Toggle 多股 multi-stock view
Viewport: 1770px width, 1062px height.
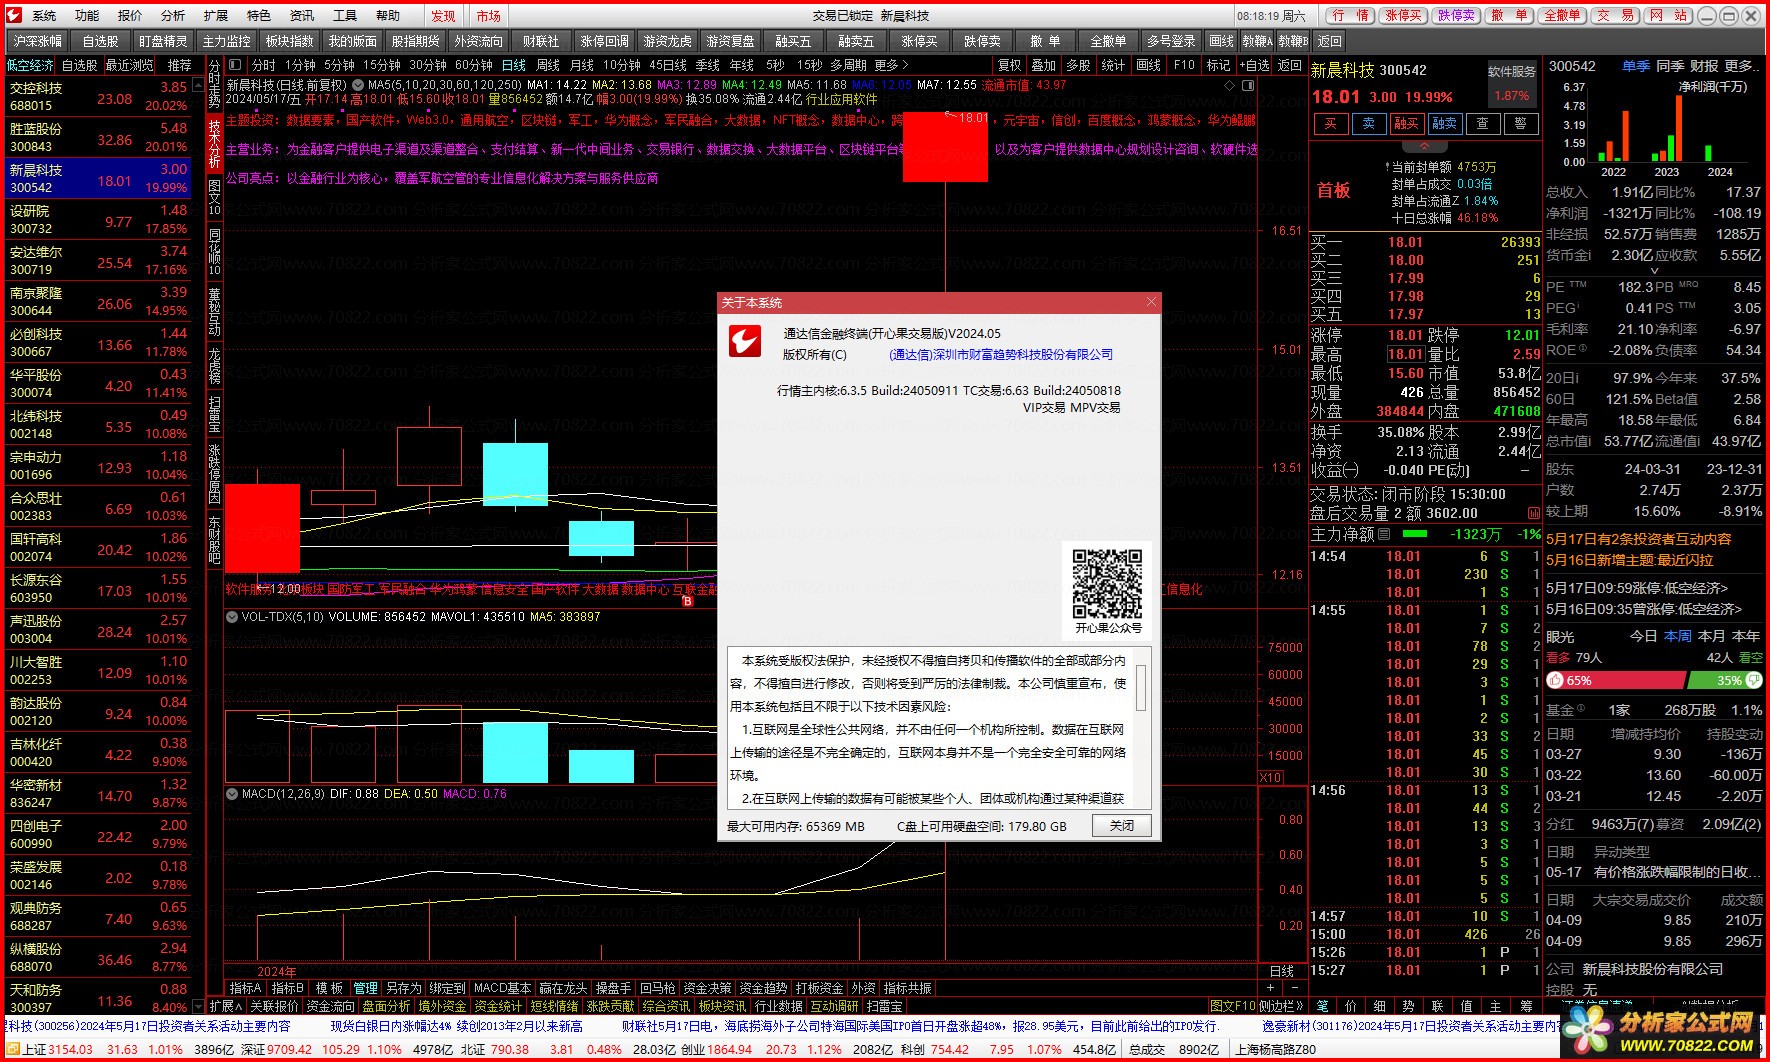click(1078, 65)
